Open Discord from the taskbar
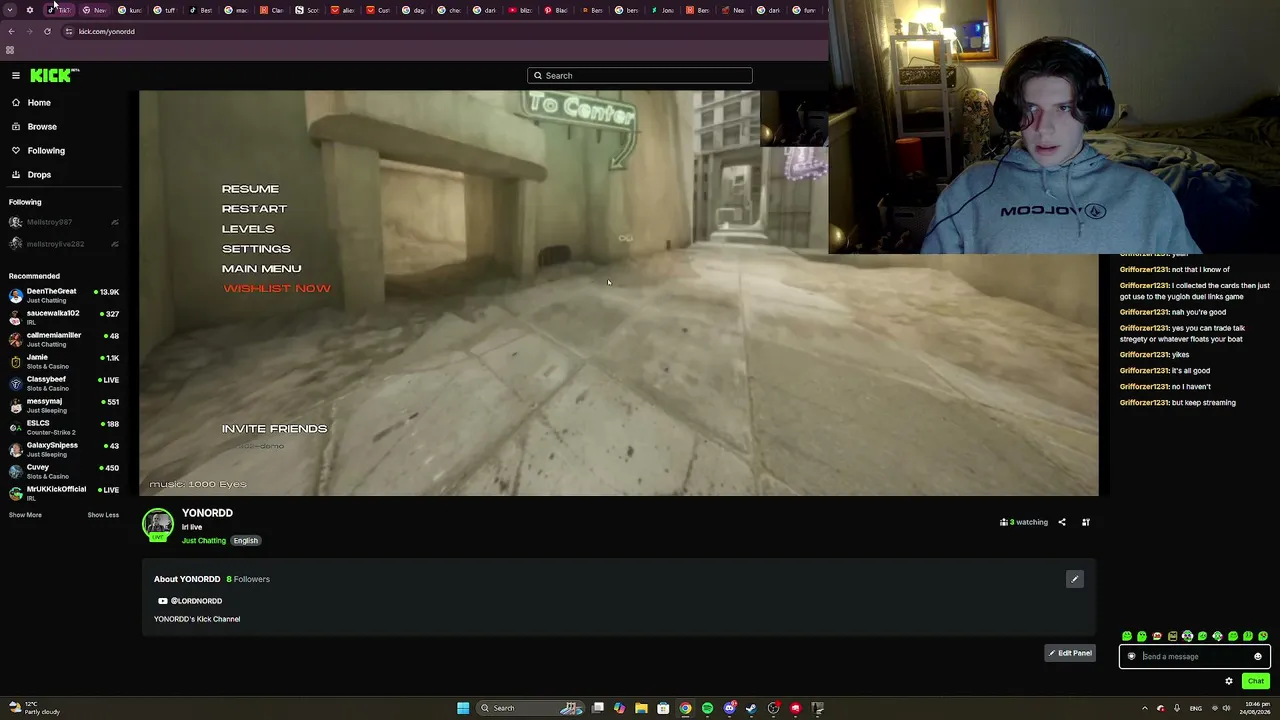Image resolution: width=1280 pixels, height=720 pixels. 729,708
